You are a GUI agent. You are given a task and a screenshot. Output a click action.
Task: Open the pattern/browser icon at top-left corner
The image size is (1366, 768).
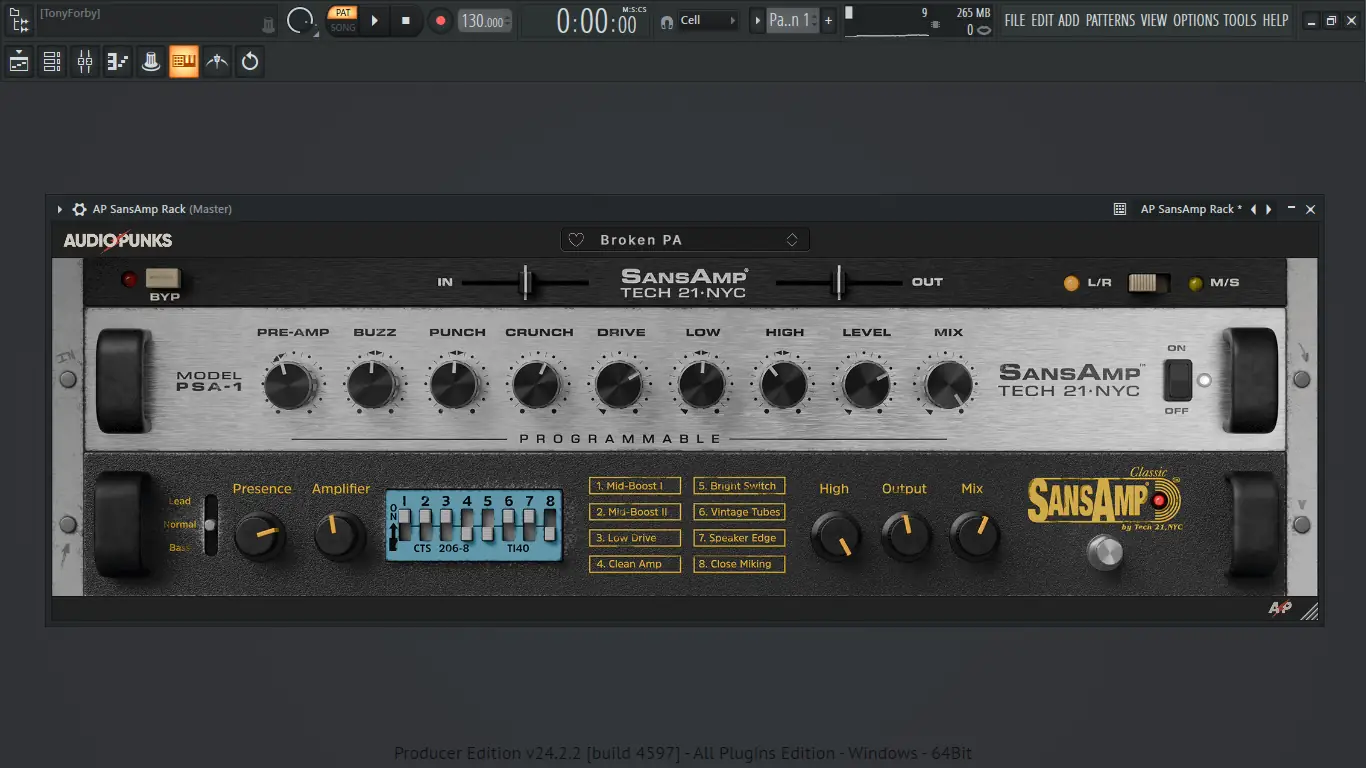tap(19, 20)
